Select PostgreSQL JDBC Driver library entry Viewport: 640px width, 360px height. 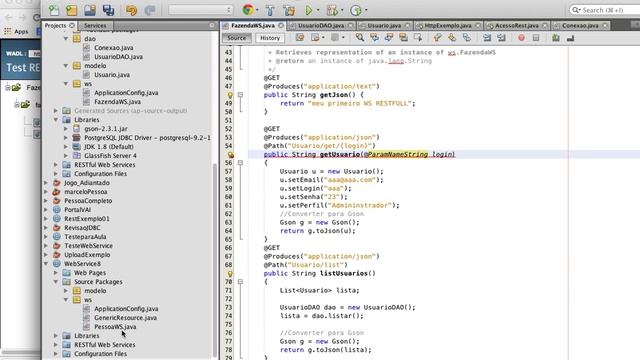(x=147, y=138)
